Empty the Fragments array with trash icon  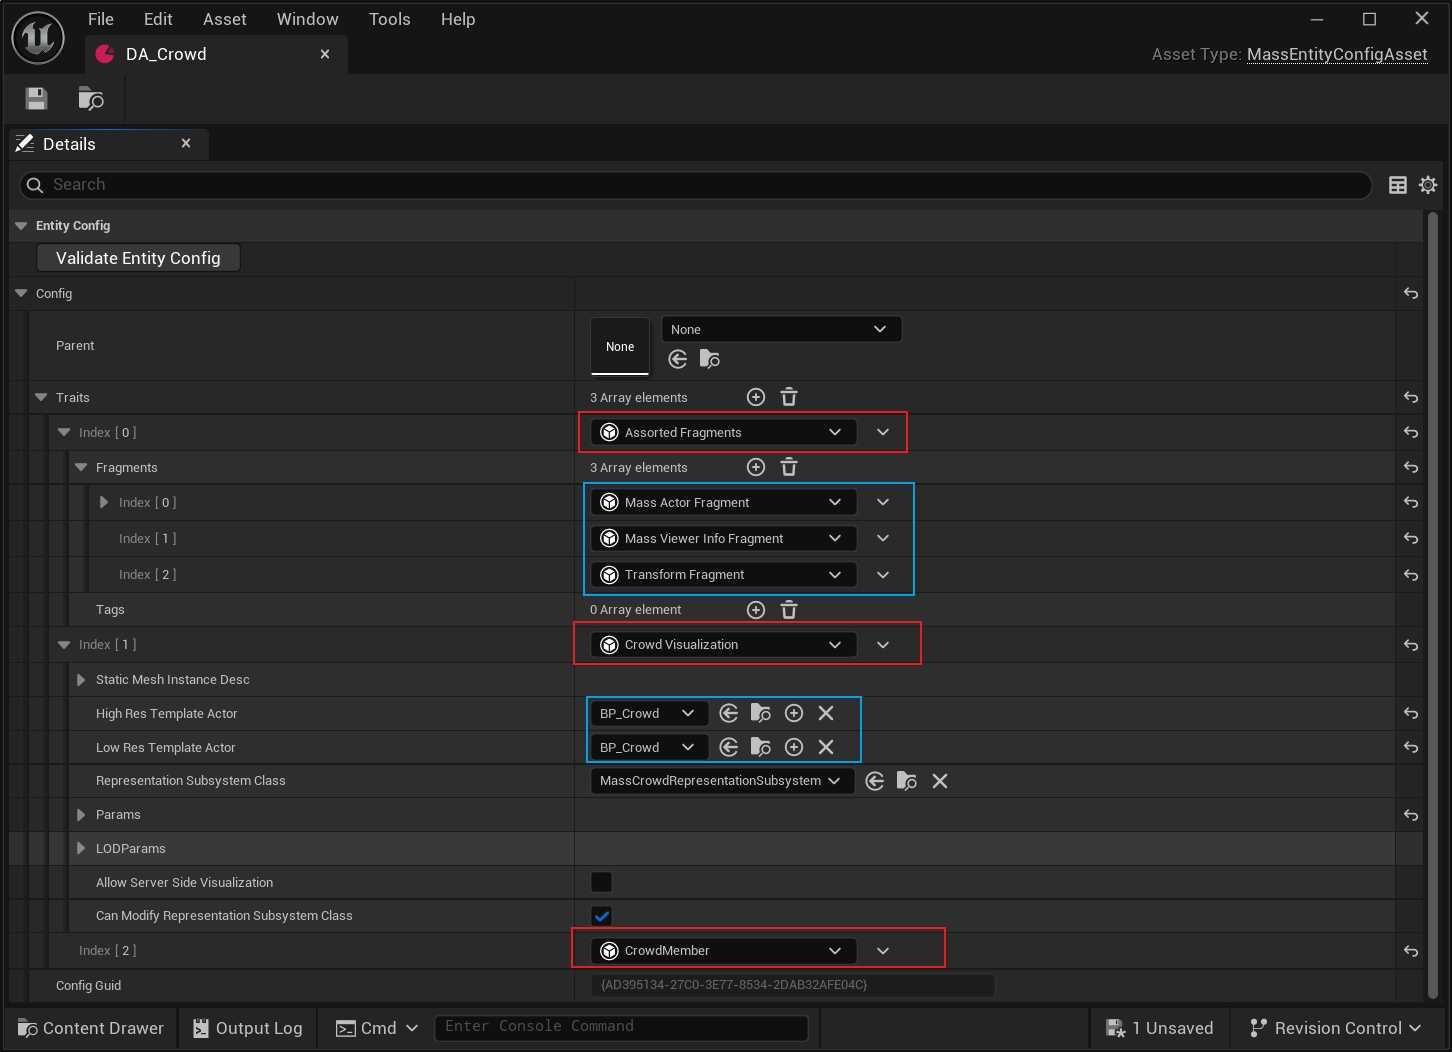point(789,467)
